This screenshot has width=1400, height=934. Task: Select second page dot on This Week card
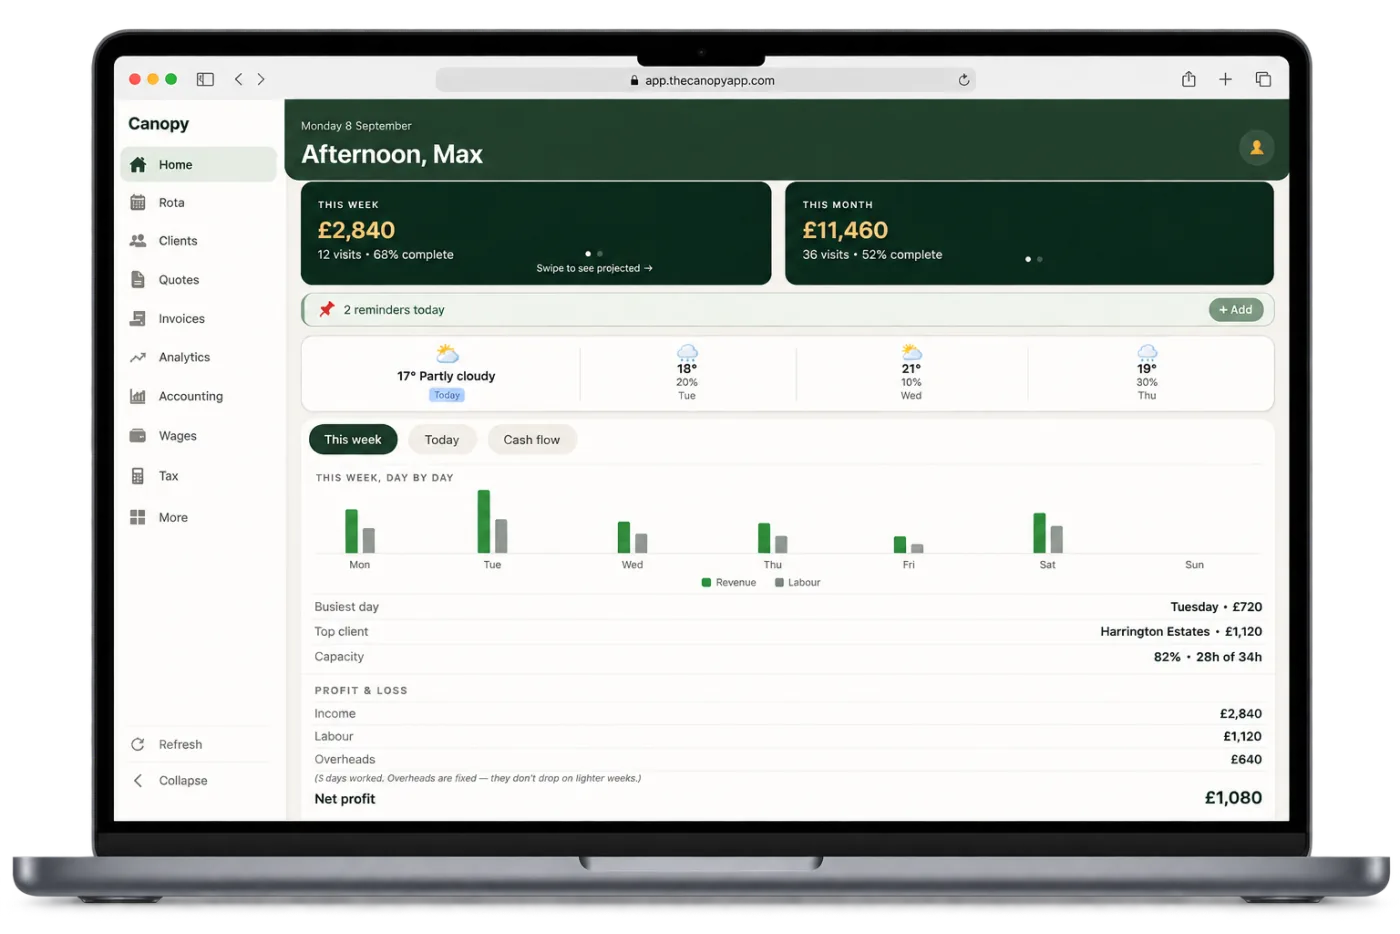pos(600,254)
